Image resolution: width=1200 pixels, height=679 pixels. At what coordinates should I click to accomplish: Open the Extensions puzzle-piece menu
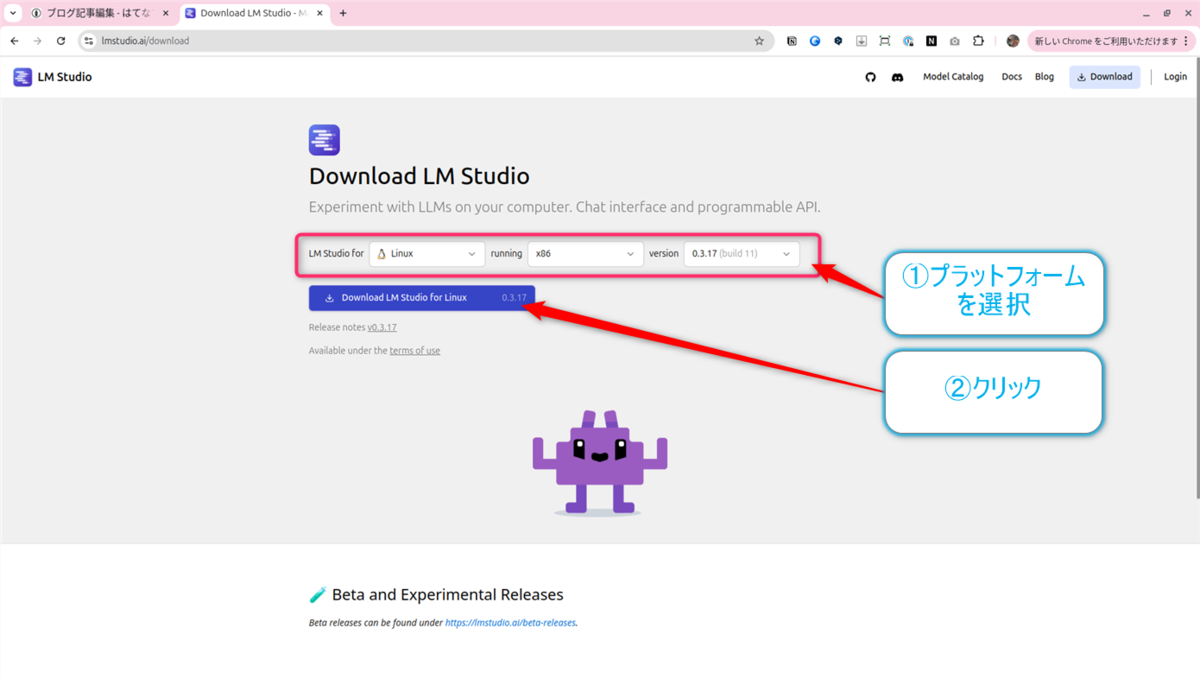click(x=978, y=41)
